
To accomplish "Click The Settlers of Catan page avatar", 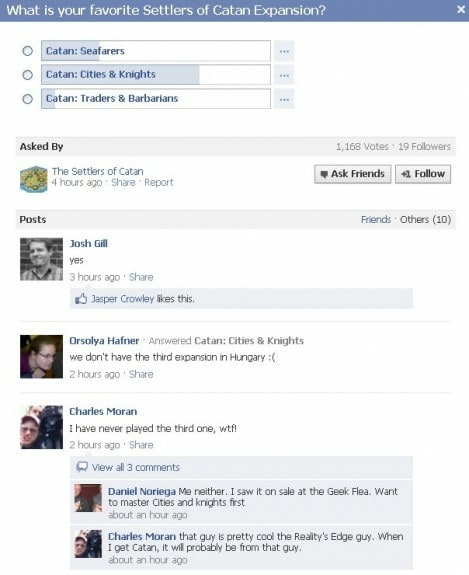I will tap(34, 179).
